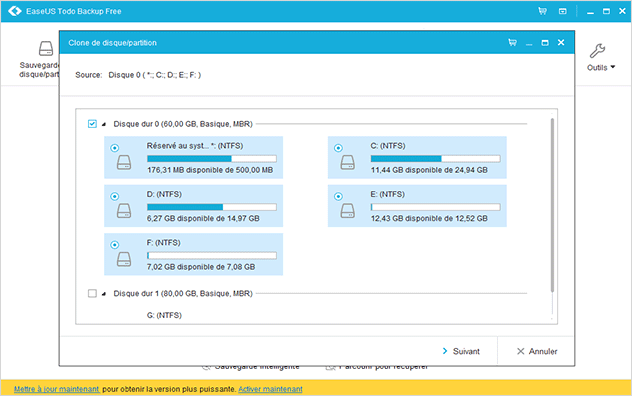Click the drive icon of the D: partition
The width and height of the screenshot is (632, 396).
click(124, 211)
